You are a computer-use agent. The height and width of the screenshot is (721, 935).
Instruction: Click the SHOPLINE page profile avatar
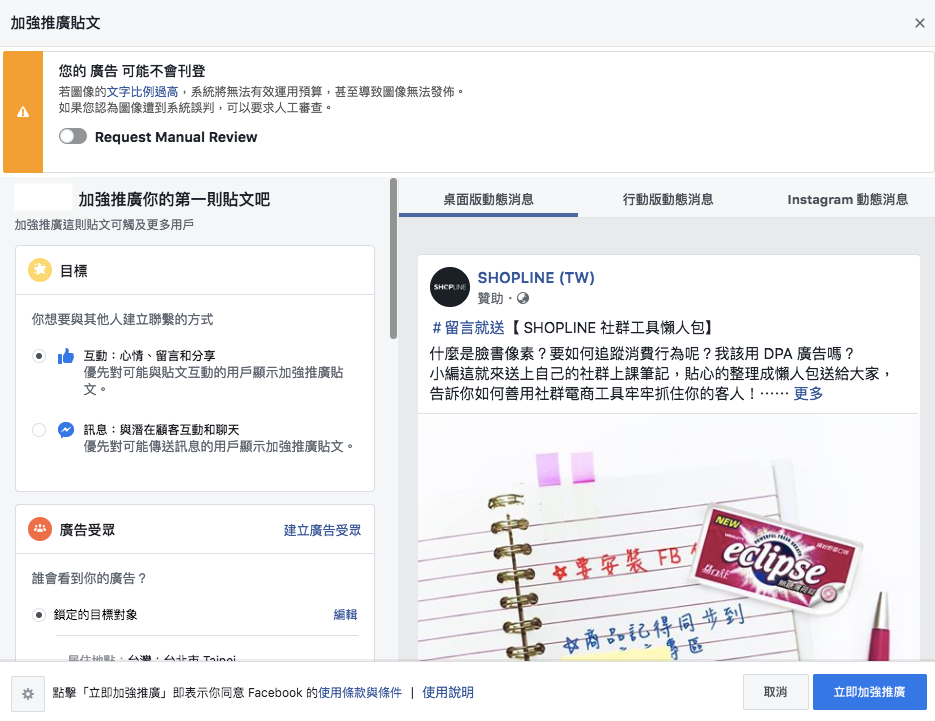(x=449, y=287)
